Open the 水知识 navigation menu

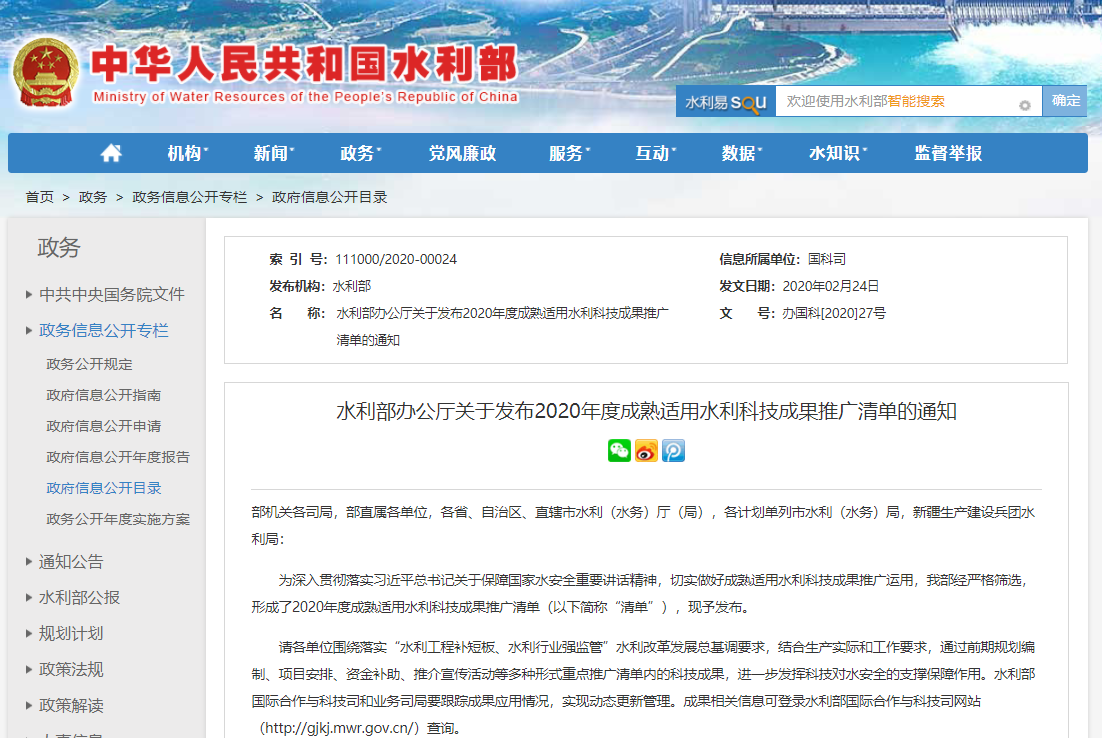point(837,153)
